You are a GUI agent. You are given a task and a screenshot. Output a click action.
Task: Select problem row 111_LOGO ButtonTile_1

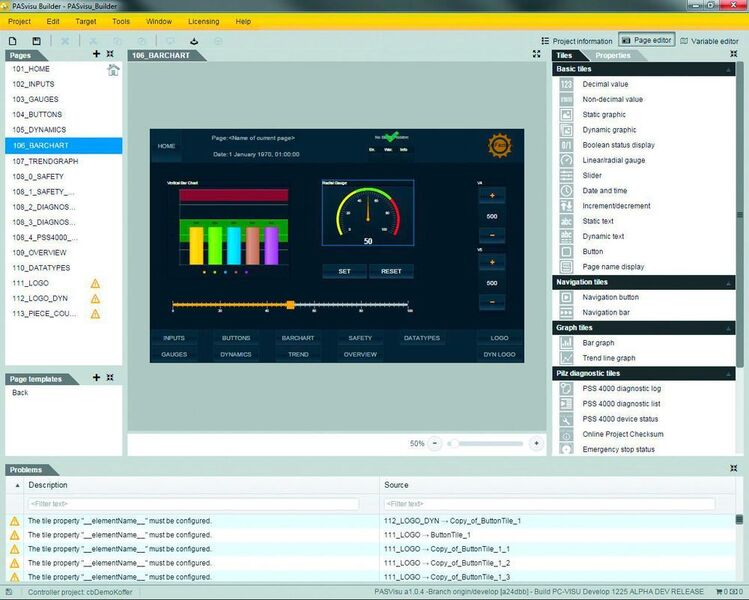371,535
